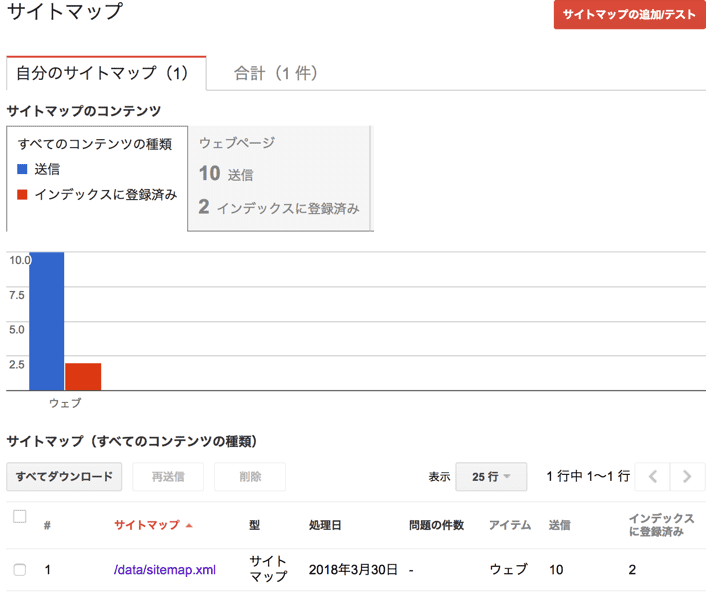Click 問題の件数 column header
Viewport: 706px width, 594px height.
[x=436, y=525]
